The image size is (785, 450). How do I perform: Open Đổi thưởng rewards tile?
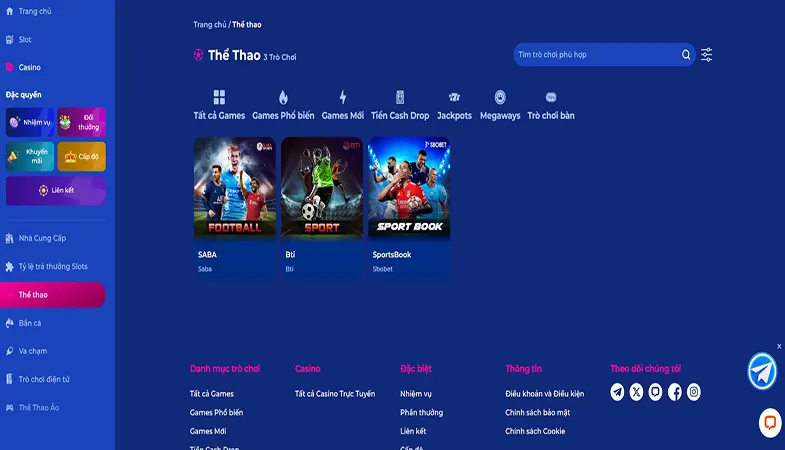(82, 122)
